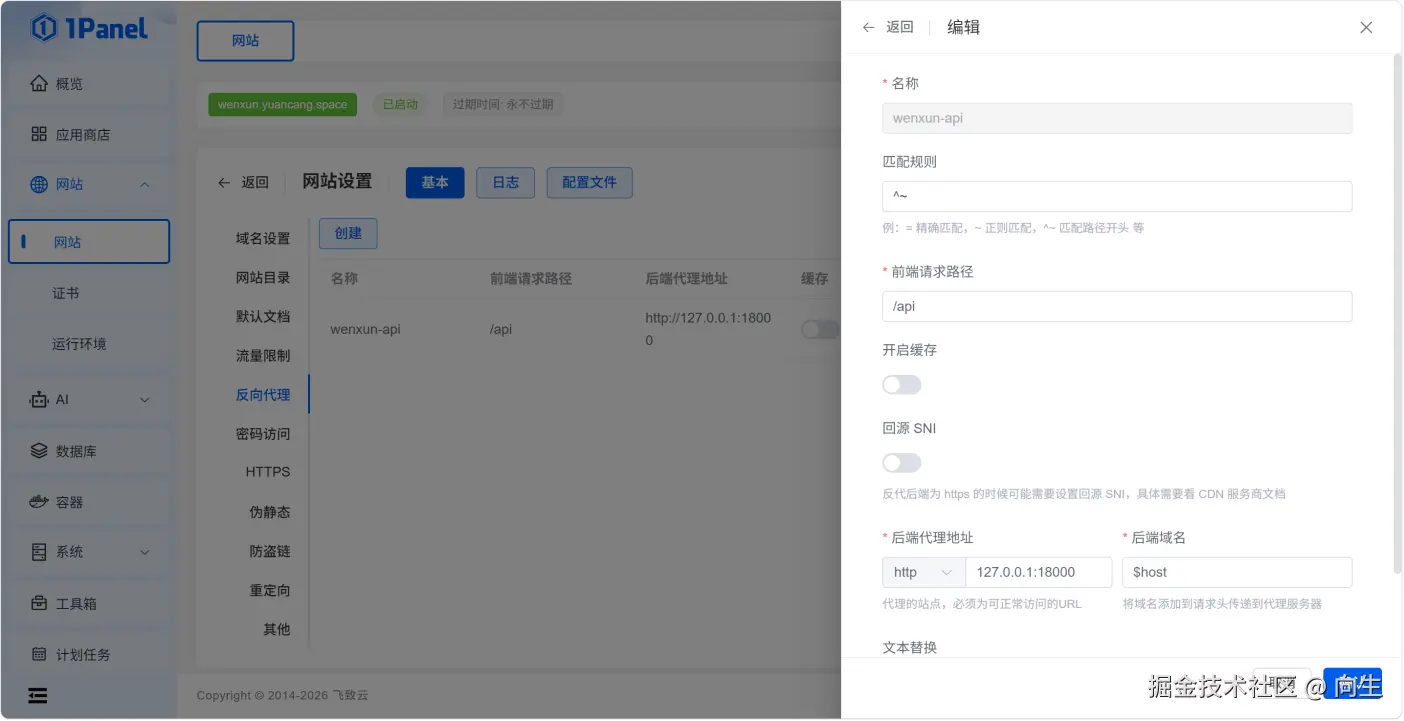The width and height of the screenshot is (1404, 721).
Task: Click the 容器 docker icon
Action: pos(39,501)
